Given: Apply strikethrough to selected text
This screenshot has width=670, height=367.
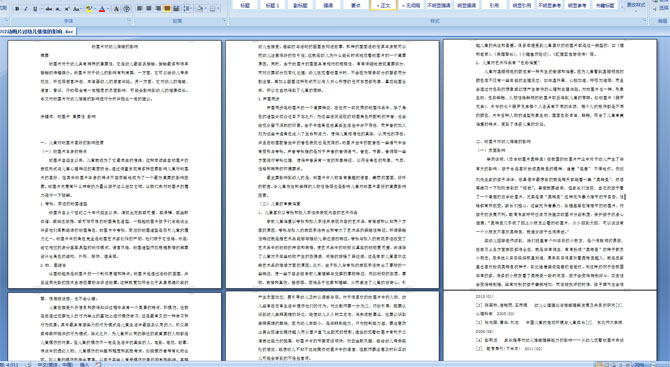Looking at the screenshot, I should (49, 9).
